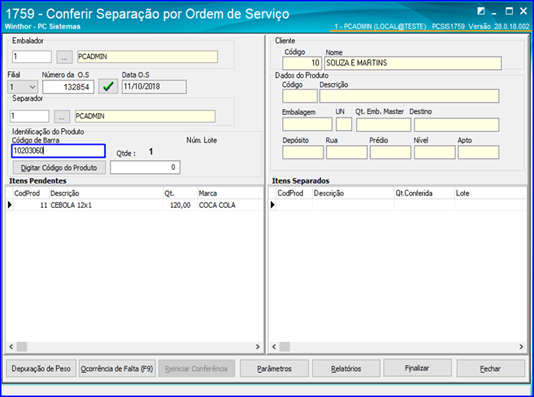
Task: Click the green checkmark confirm O.S button
Action: pos(108,86)
